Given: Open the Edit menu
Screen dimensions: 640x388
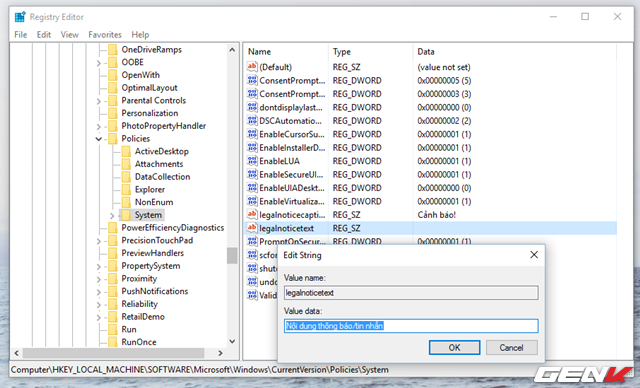Looking at the screenshot, I should point(44,35).
